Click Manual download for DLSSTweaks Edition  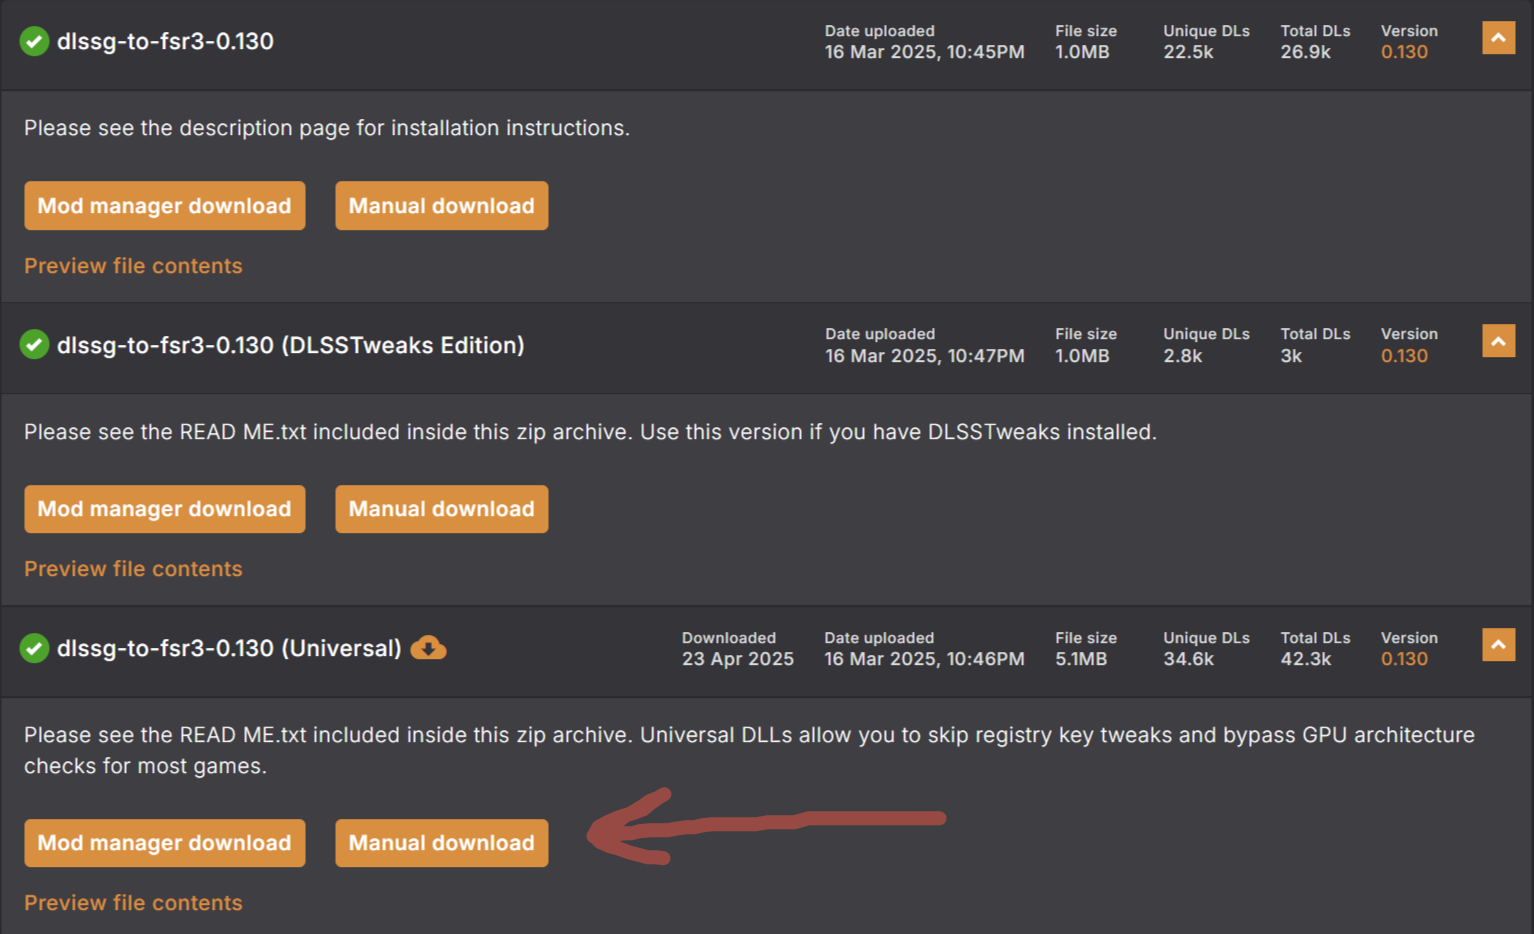click(441, 509)
